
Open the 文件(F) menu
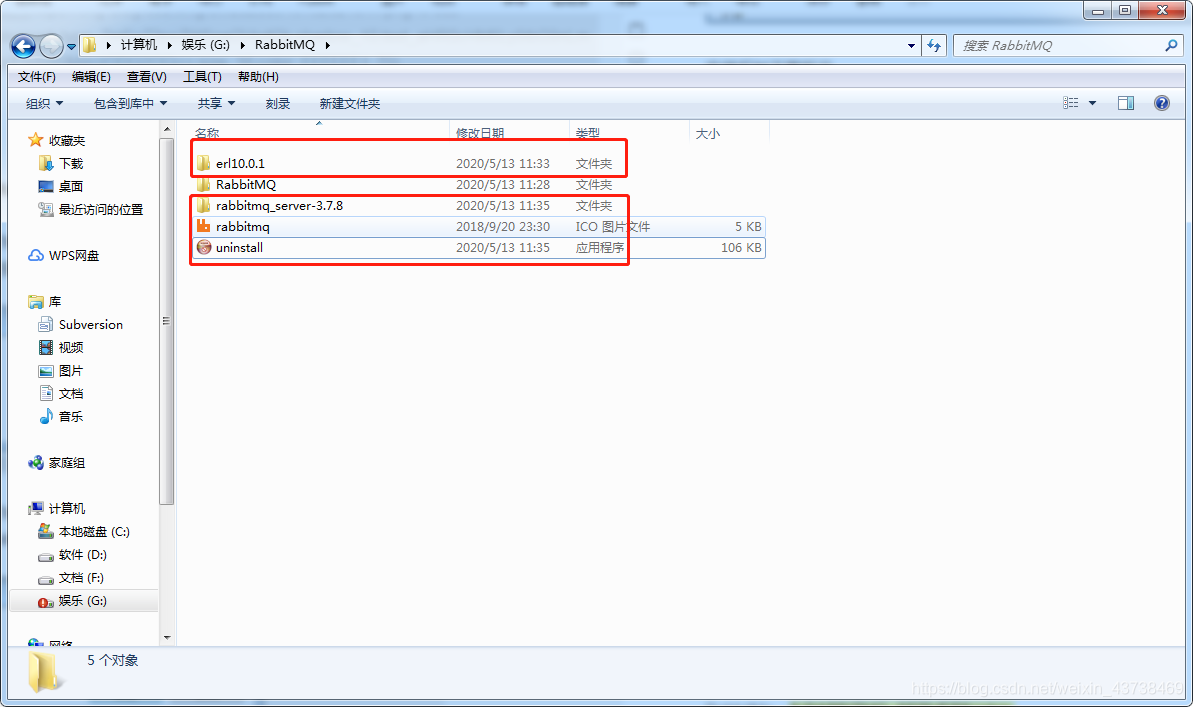click(37, 77)
